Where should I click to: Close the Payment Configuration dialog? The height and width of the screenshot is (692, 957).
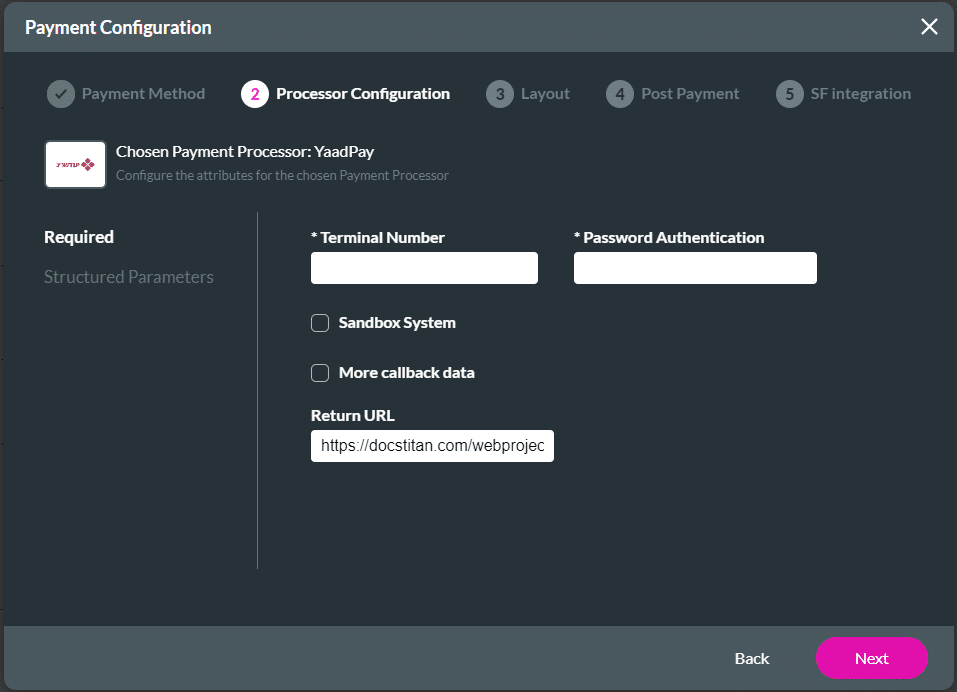(929, 27)
